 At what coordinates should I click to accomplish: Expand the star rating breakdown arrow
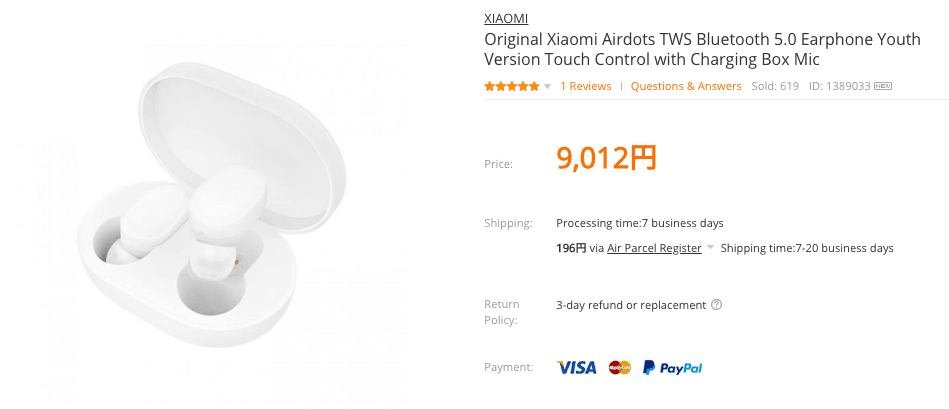click(x=547, y=87)
